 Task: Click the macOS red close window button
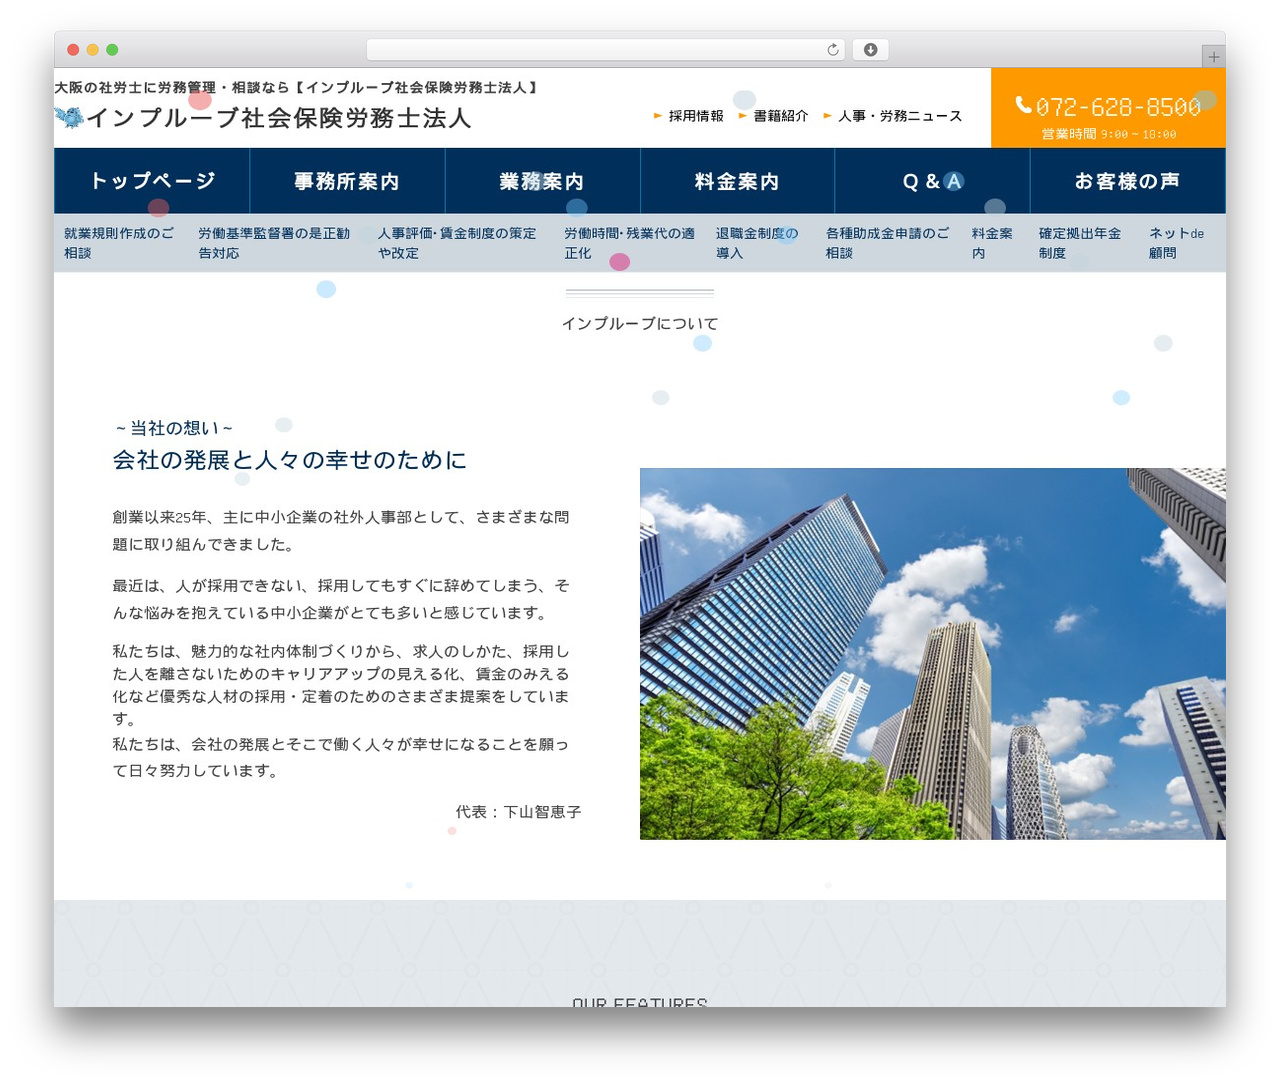point(73,50)
